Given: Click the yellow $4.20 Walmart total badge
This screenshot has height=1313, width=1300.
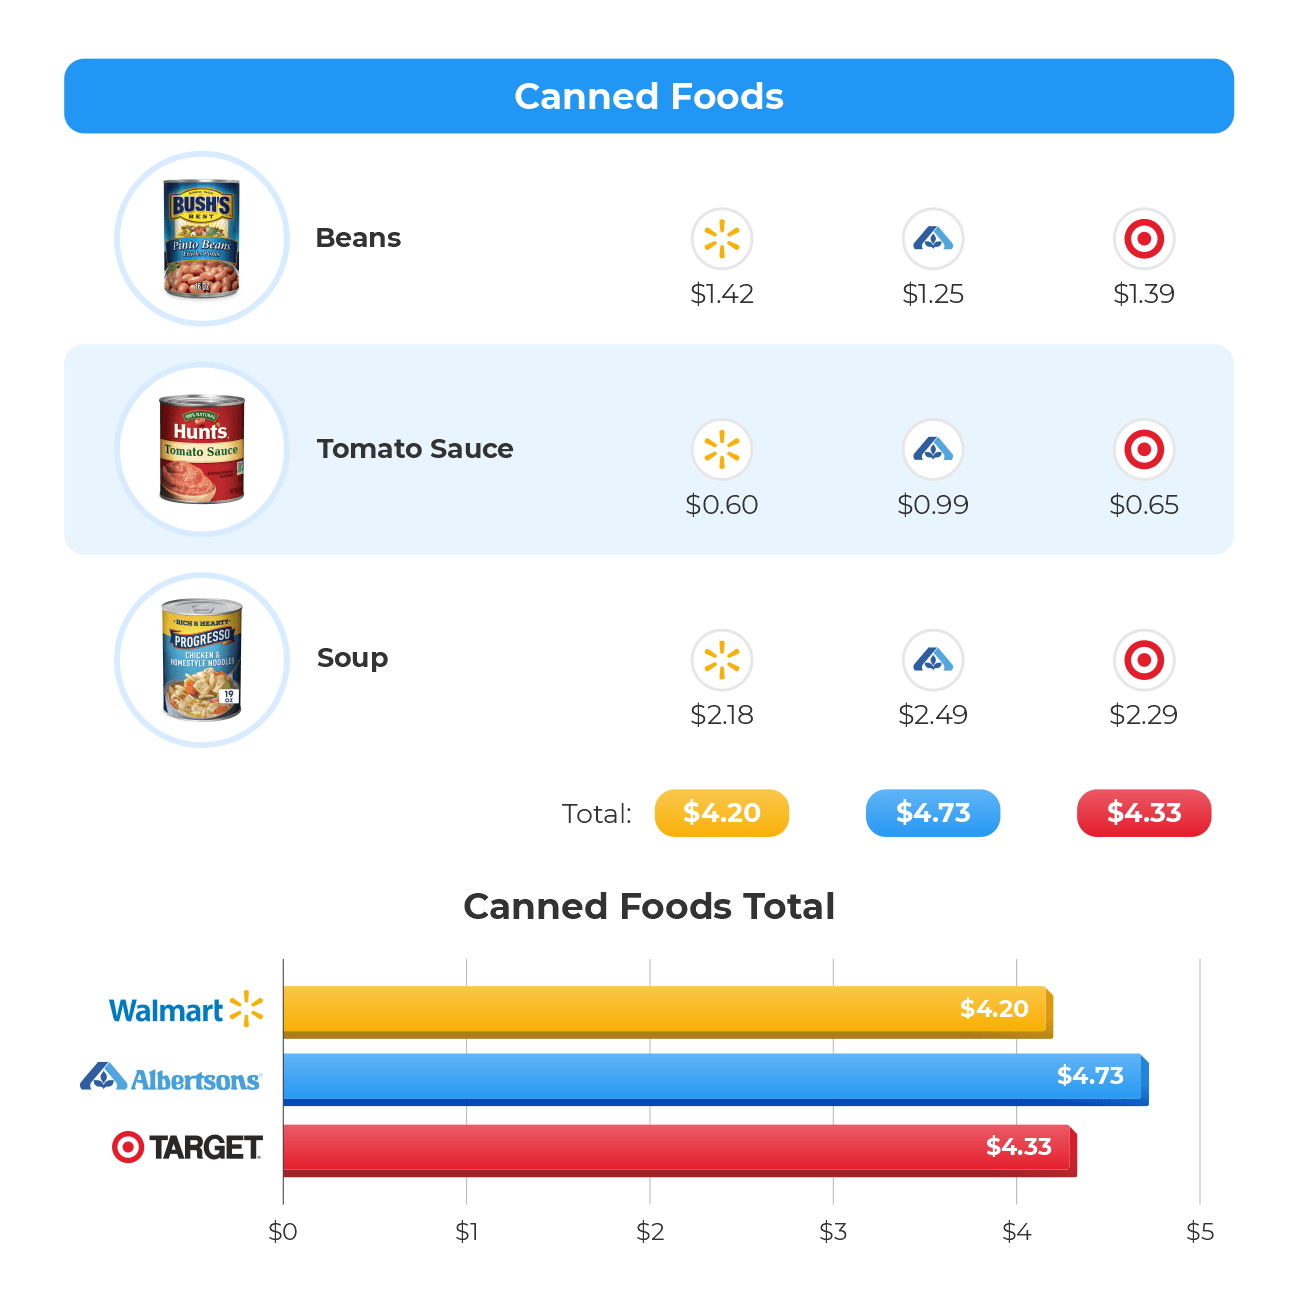Looking at the screenshot, I should 721,813.
